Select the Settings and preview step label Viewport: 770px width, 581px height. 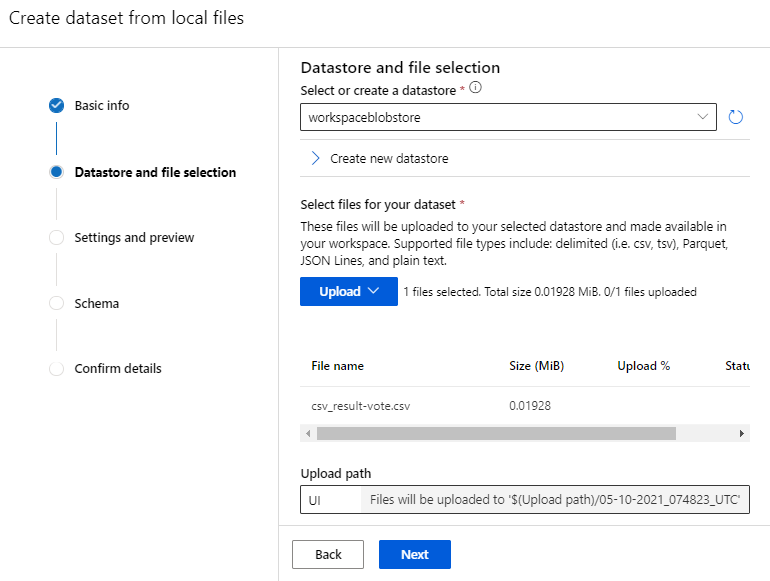(134, 238)
